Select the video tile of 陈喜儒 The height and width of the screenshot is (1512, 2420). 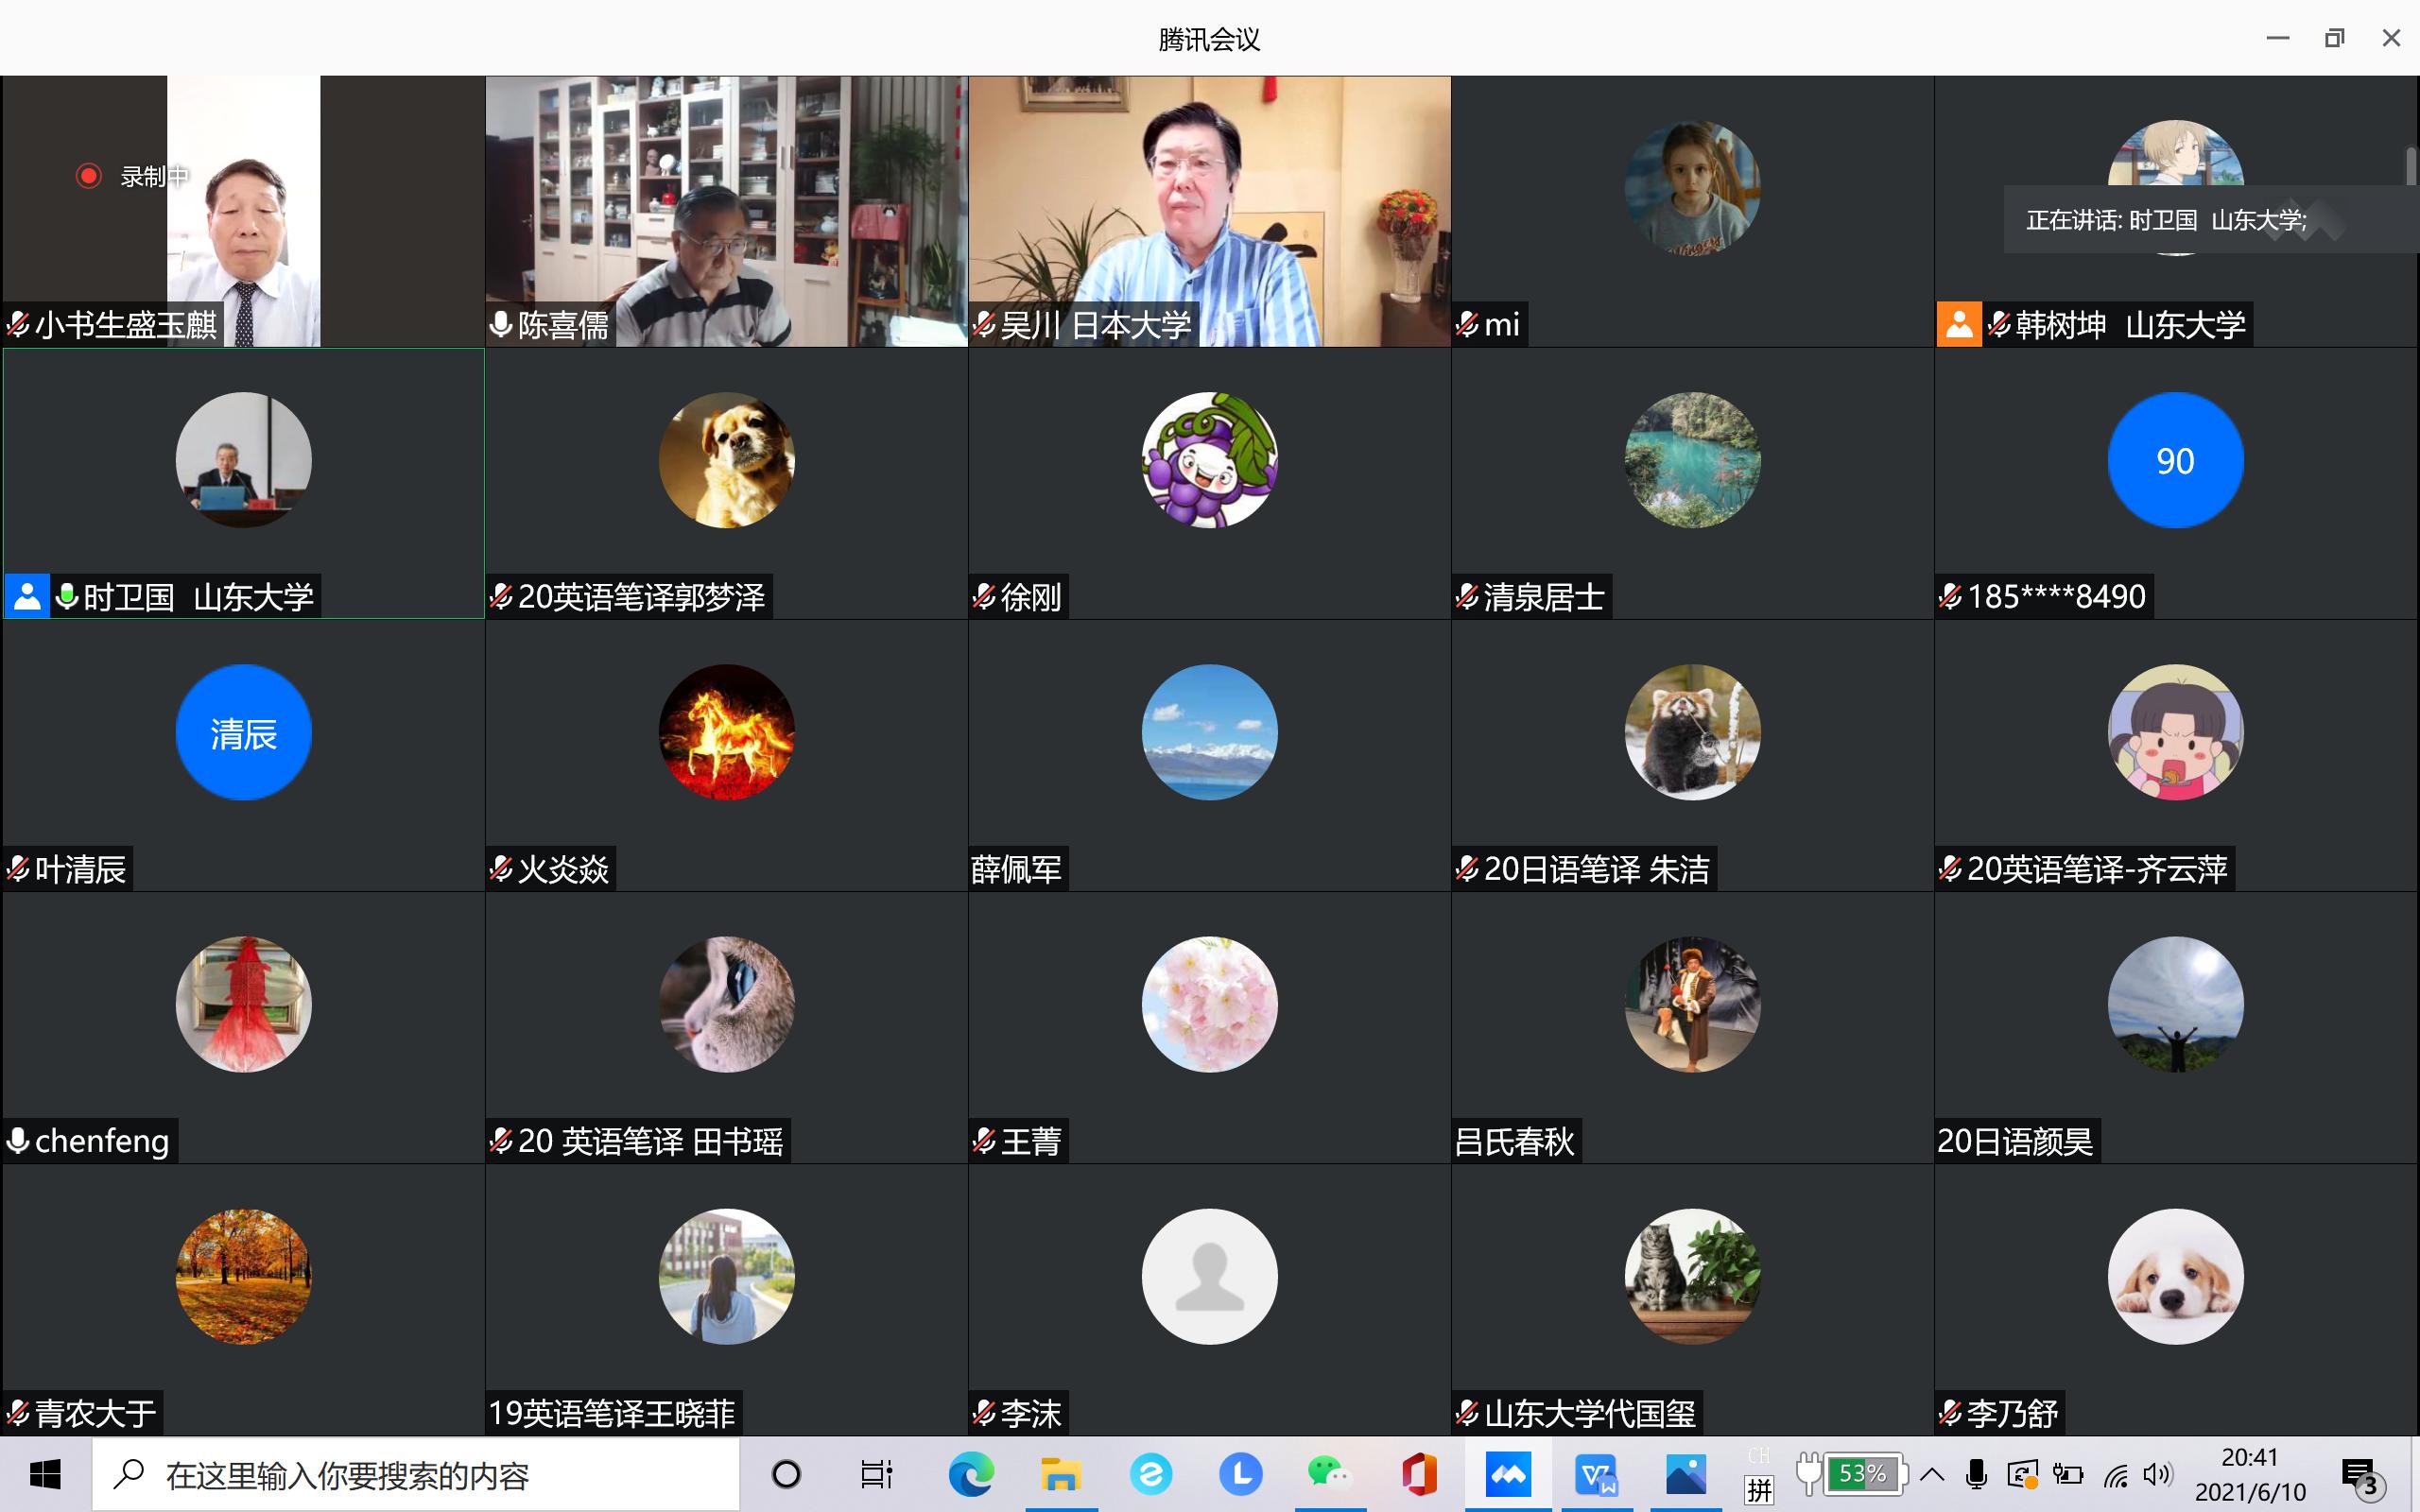(x=727, y=212)
